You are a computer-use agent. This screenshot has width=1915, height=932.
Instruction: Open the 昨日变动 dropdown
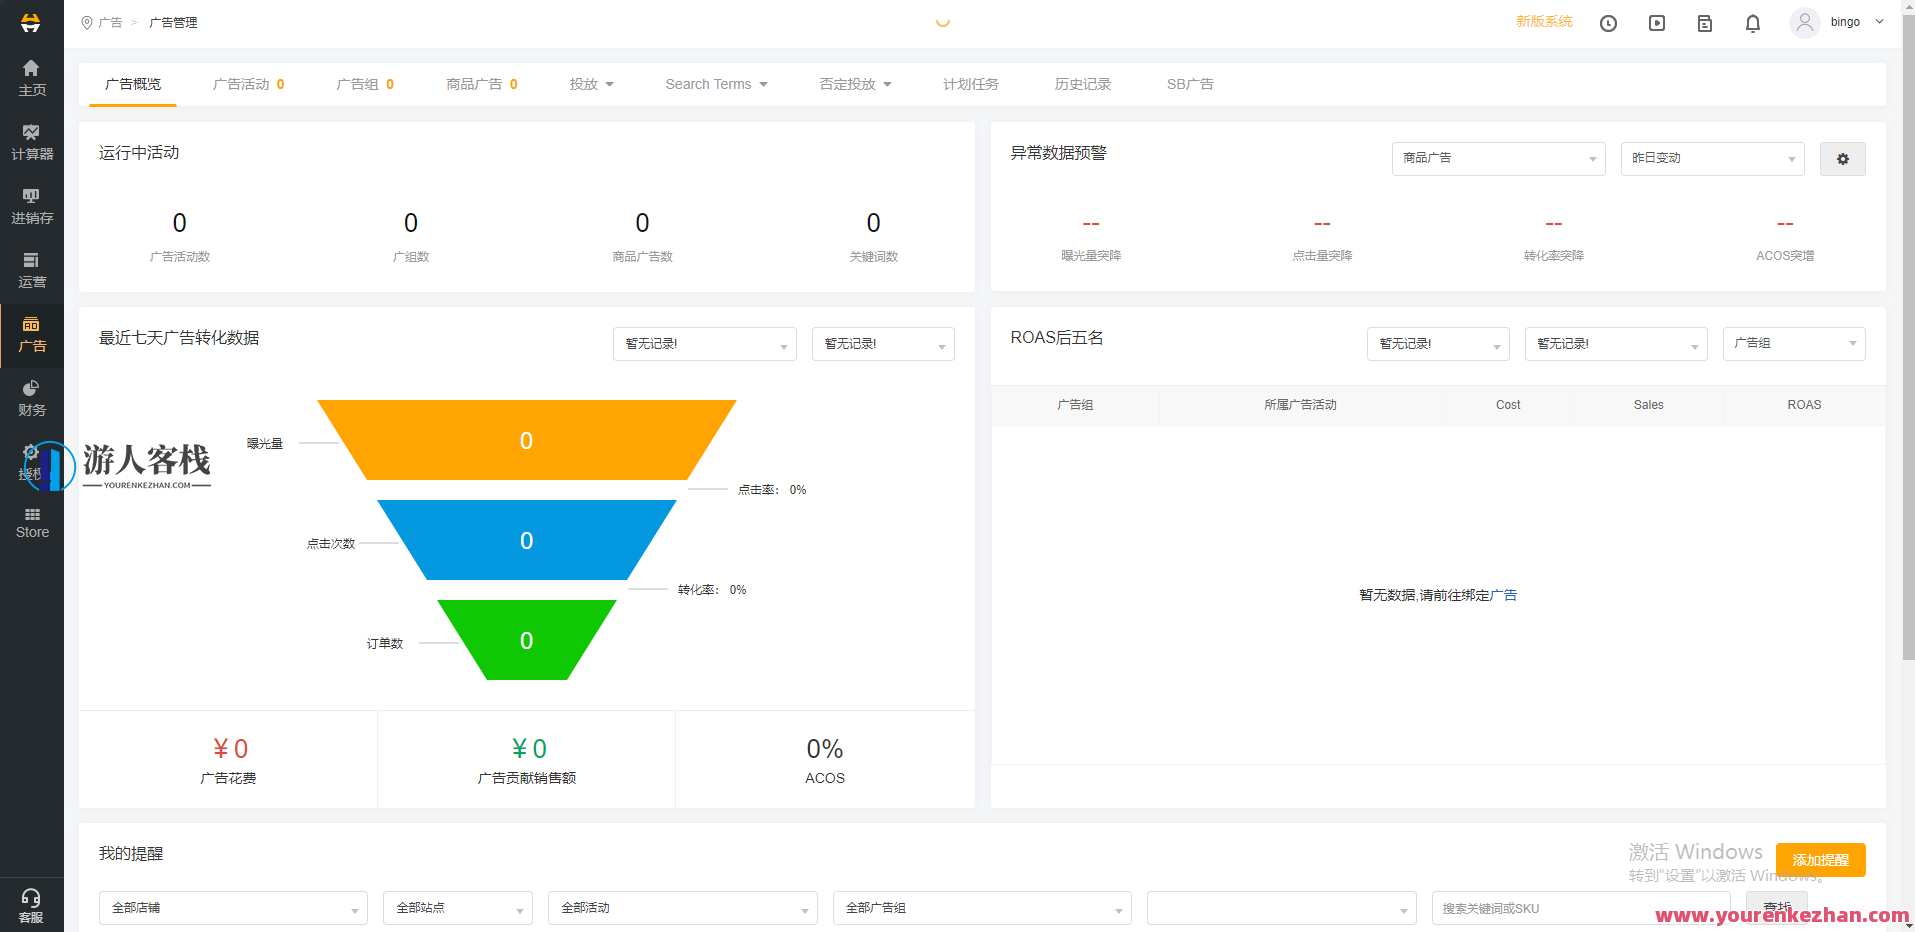tap(1711, 158)
